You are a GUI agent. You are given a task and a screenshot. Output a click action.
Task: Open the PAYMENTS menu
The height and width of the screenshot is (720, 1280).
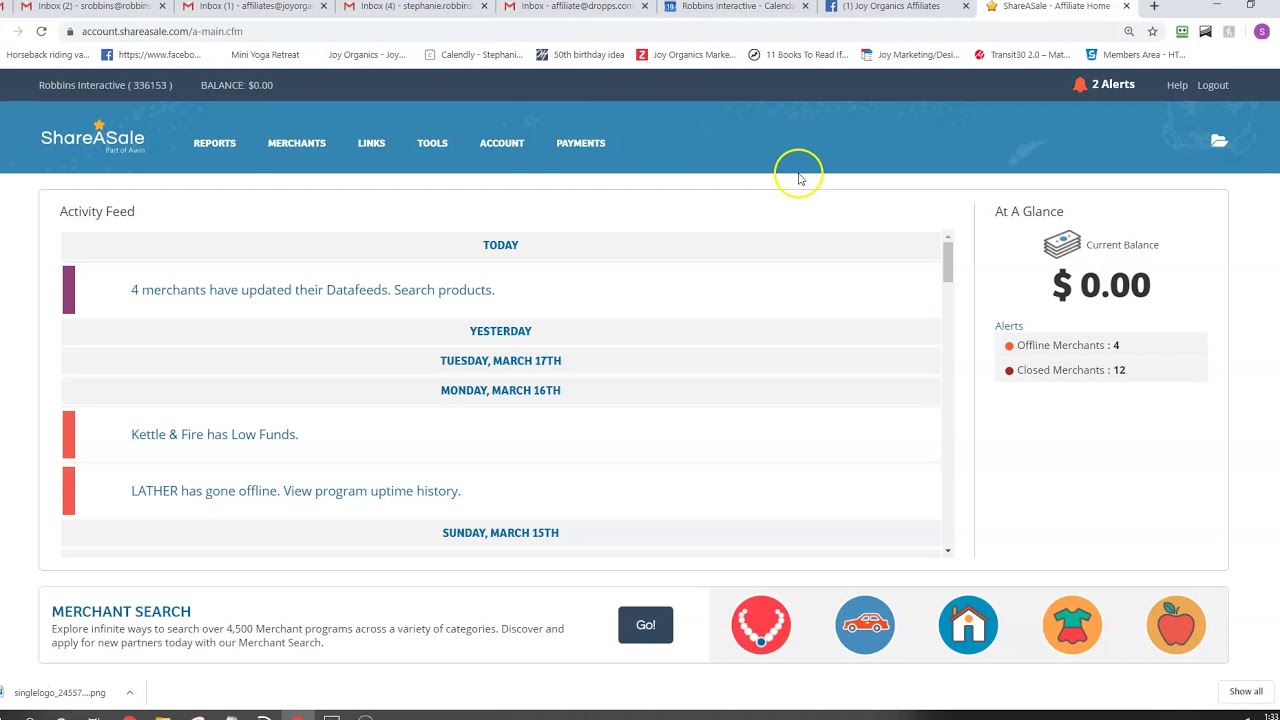pos(581,143)
